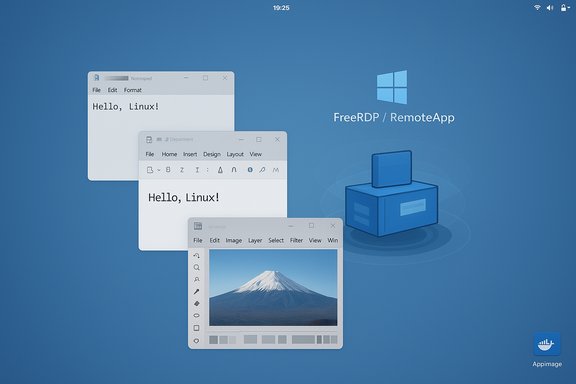The width and height of the screenshot is (576, 384).
Task: Select the rectangle shape tool
Action: click(197, 328)
